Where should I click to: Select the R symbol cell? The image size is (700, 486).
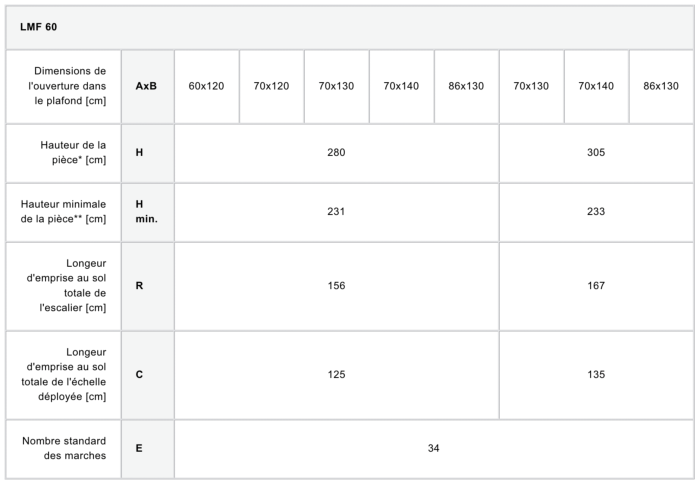coord(140,285)
